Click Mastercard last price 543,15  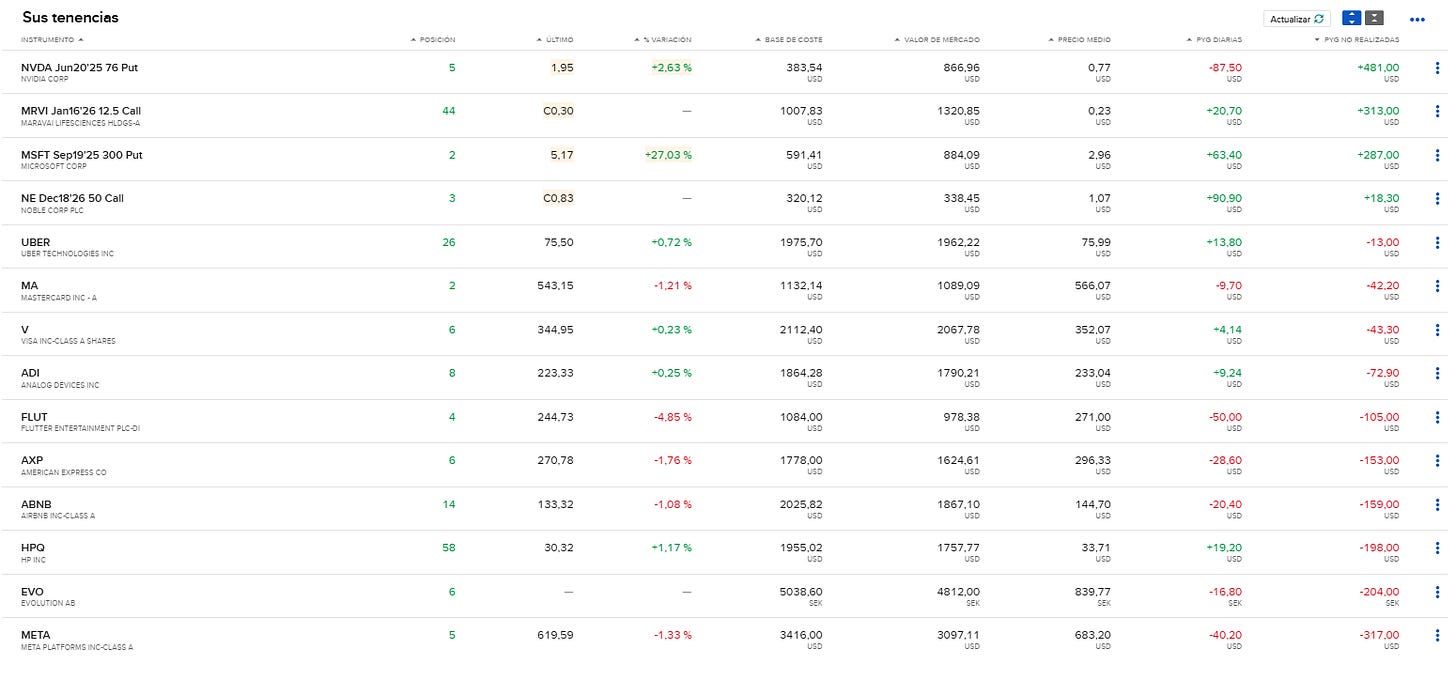coord(555,286)
